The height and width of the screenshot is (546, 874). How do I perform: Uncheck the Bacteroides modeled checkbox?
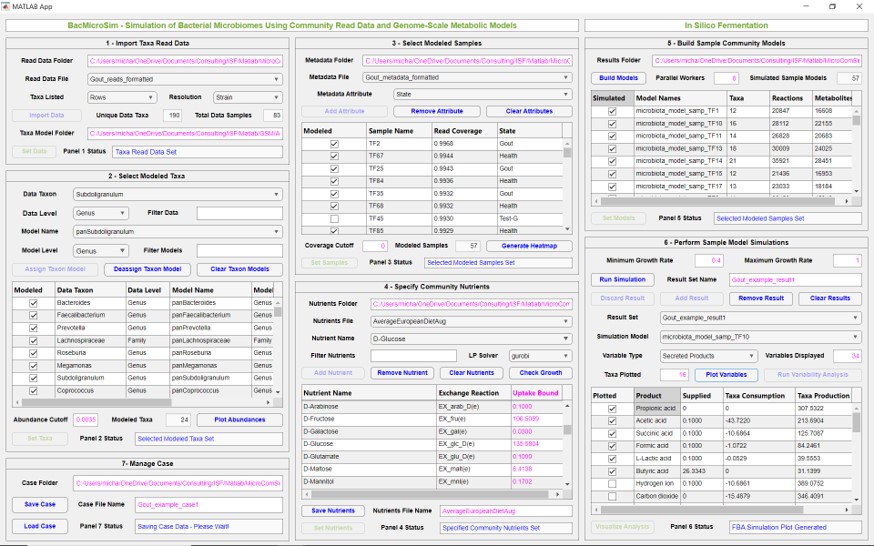point(33,302)
